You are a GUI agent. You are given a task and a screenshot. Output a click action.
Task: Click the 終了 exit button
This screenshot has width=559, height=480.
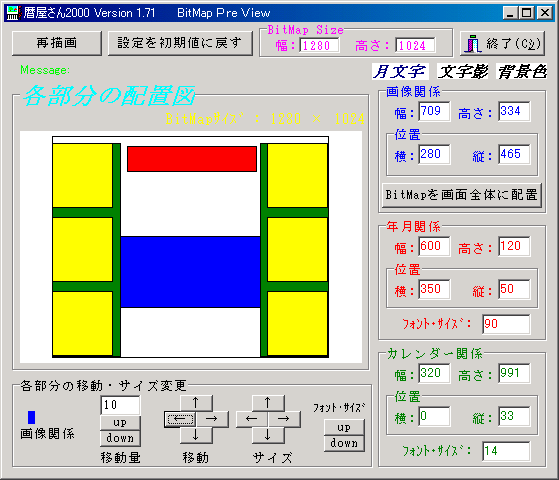tap(502, 44)
